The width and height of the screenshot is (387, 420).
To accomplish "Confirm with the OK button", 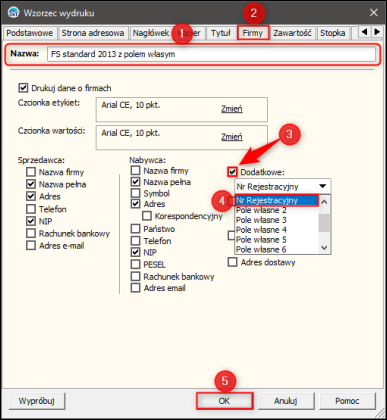I will [224, 401].
